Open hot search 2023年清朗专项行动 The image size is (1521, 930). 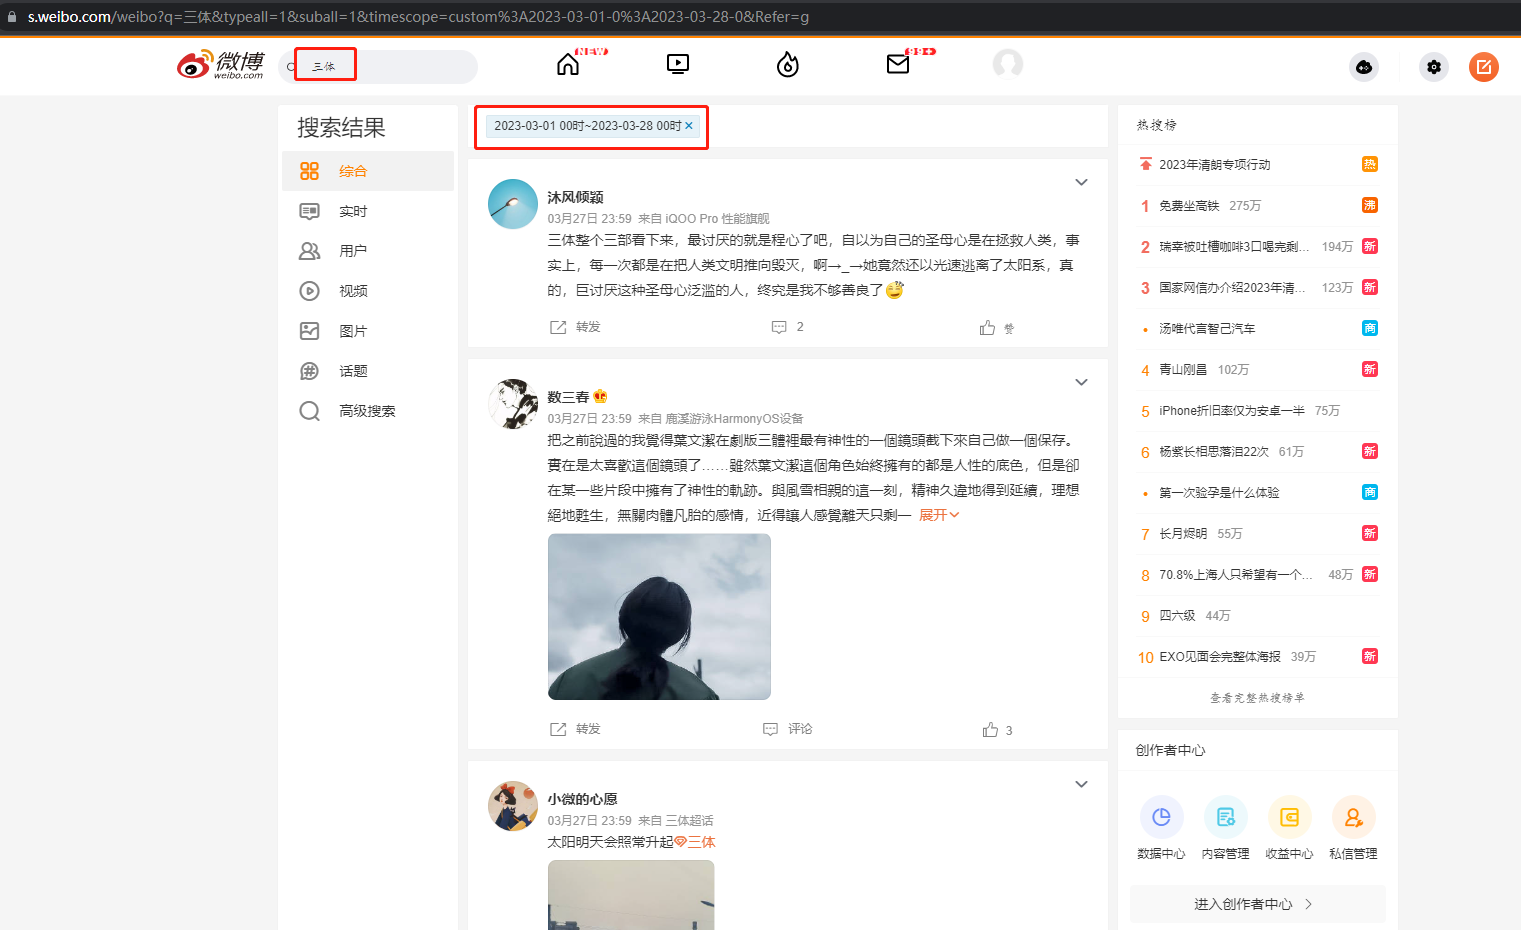[x=1214, y=165]
